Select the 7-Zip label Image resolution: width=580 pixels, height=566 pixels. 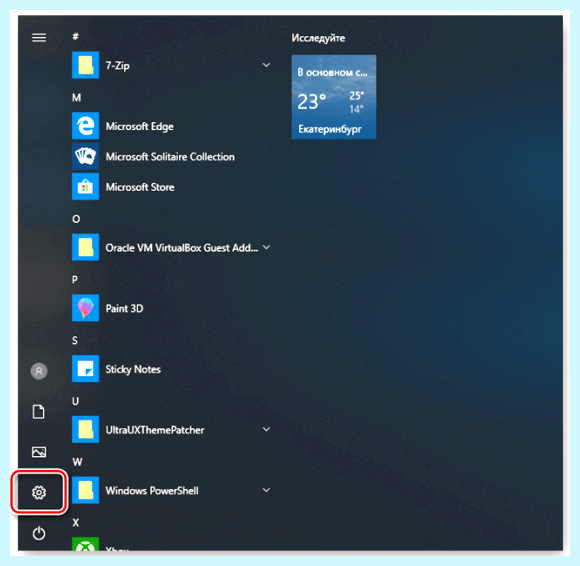tap(118, 66)
